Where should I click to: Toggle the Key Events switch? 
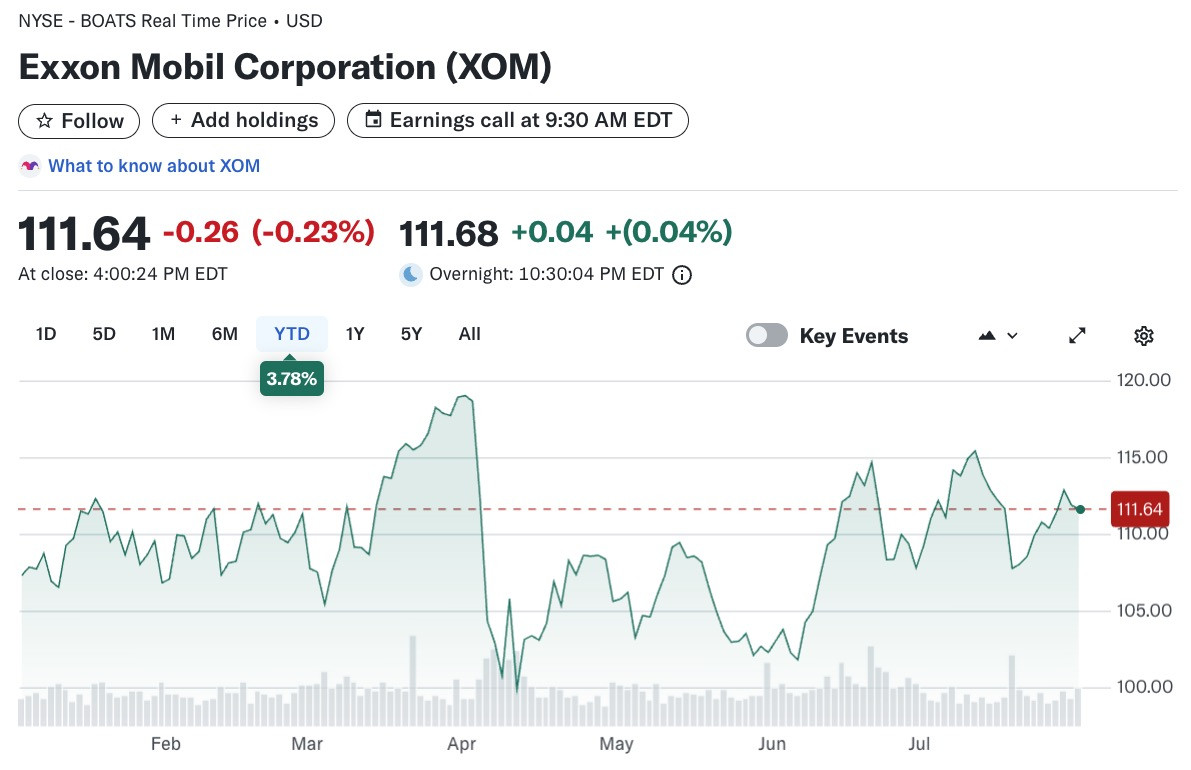[x=767, y=335]
